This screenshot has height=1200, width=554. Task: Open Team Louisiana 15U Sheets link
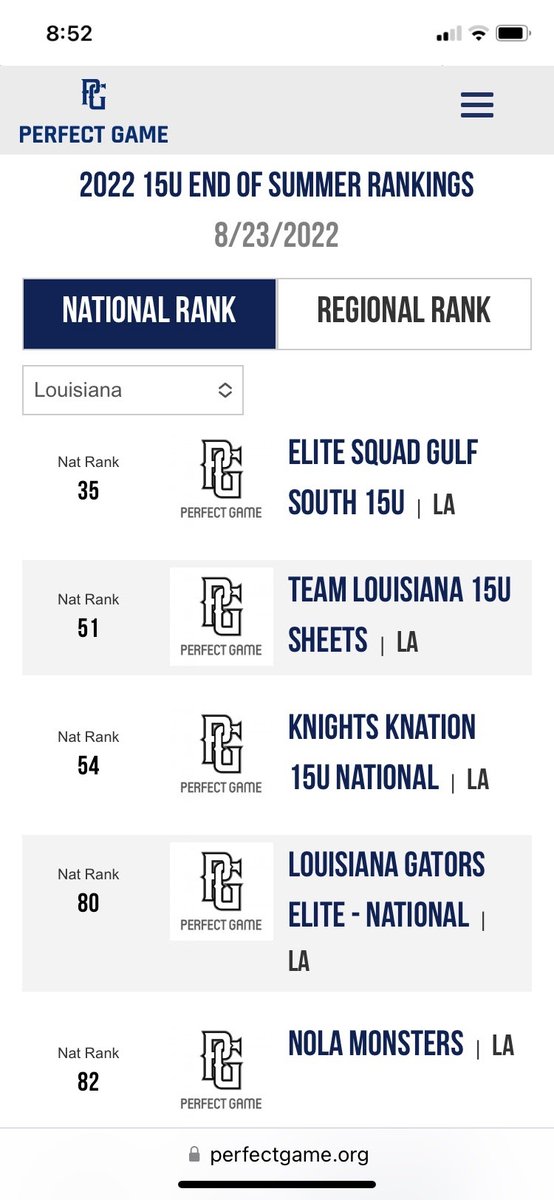tap(400, 616)
